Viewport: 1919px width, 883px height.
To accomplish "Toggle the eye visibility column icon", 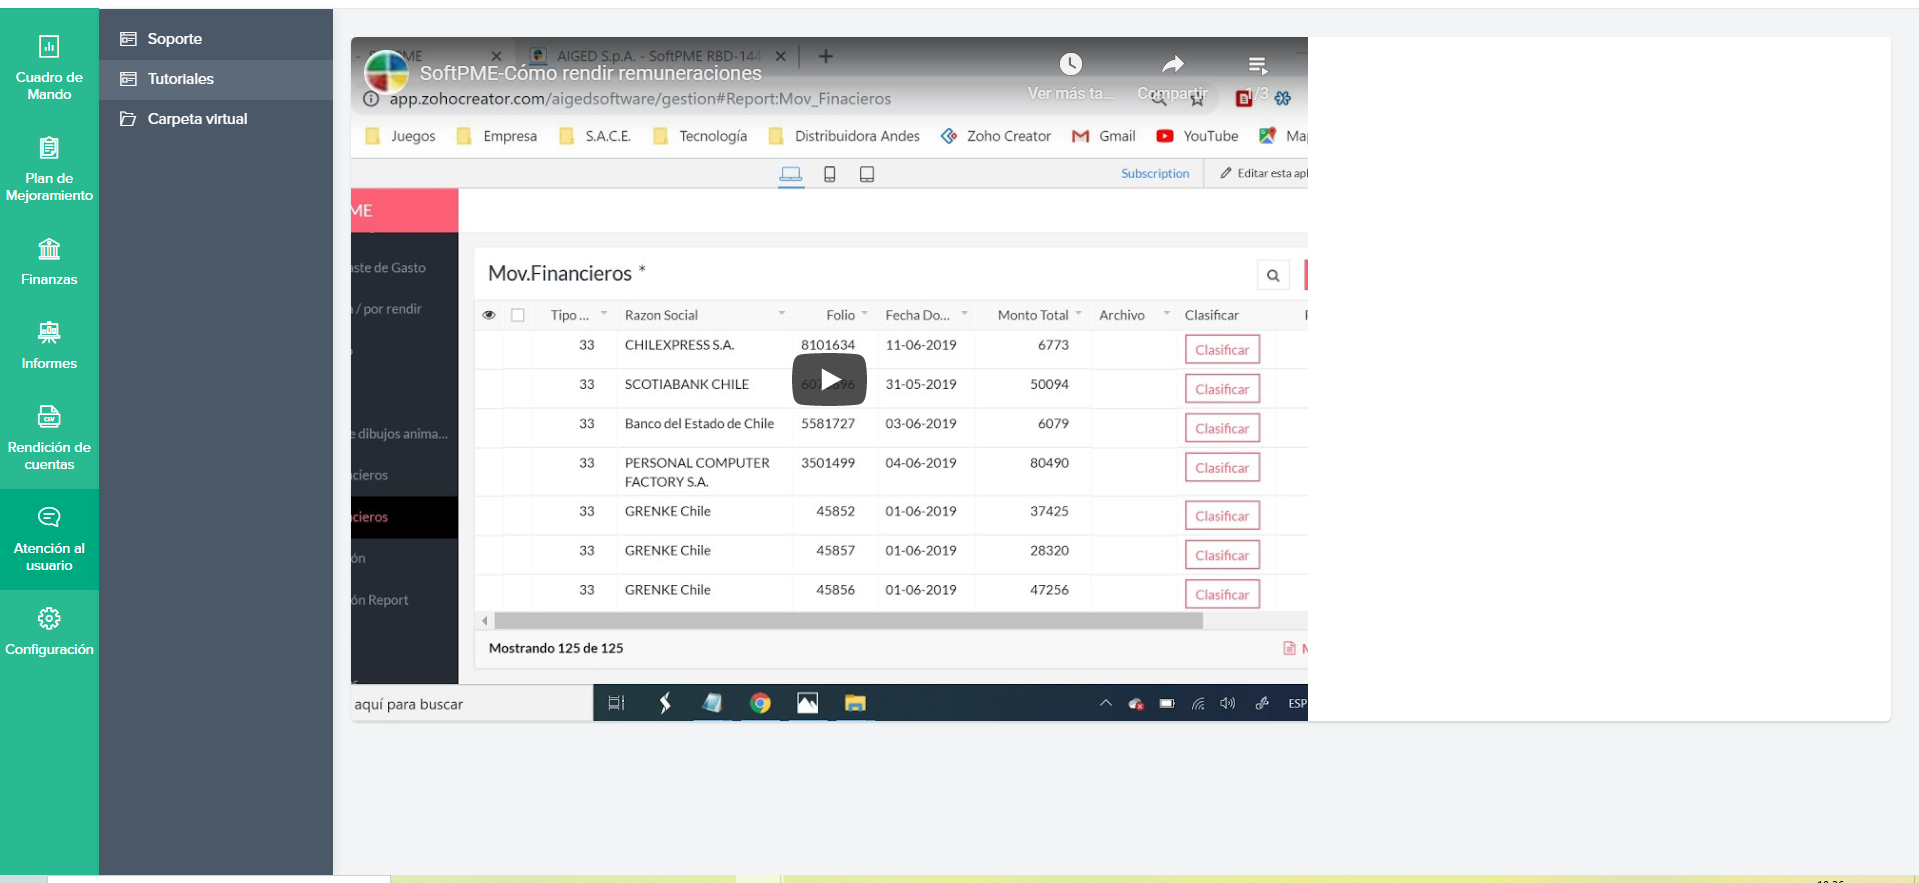I will tap(489, 315).
